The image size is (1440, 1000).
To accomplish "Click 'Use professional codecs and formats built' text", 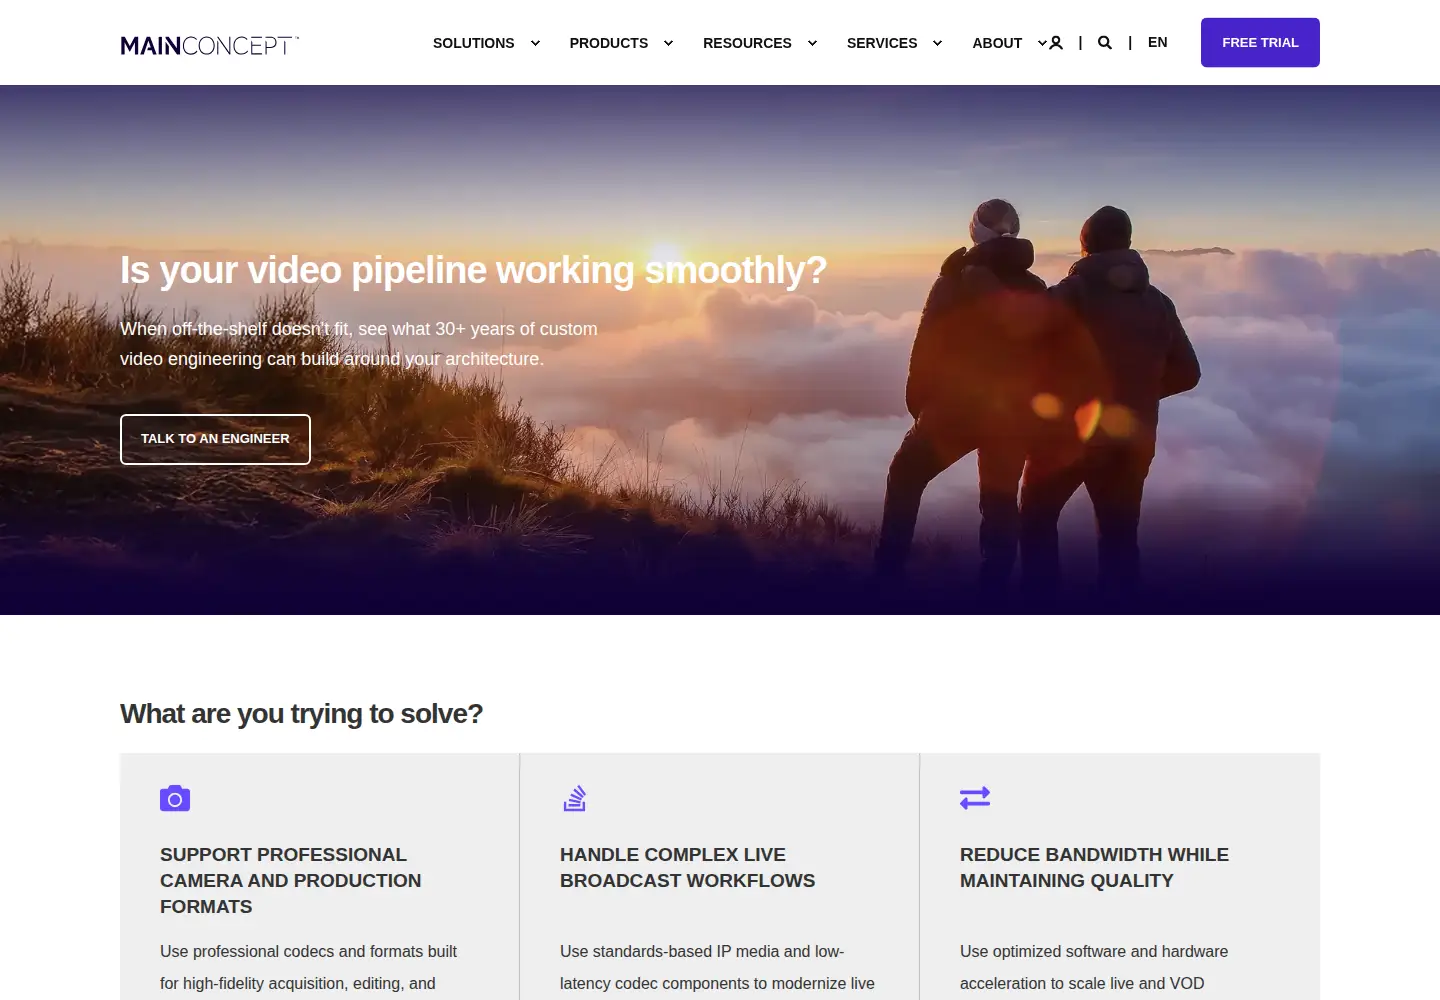I will [308, 951].
